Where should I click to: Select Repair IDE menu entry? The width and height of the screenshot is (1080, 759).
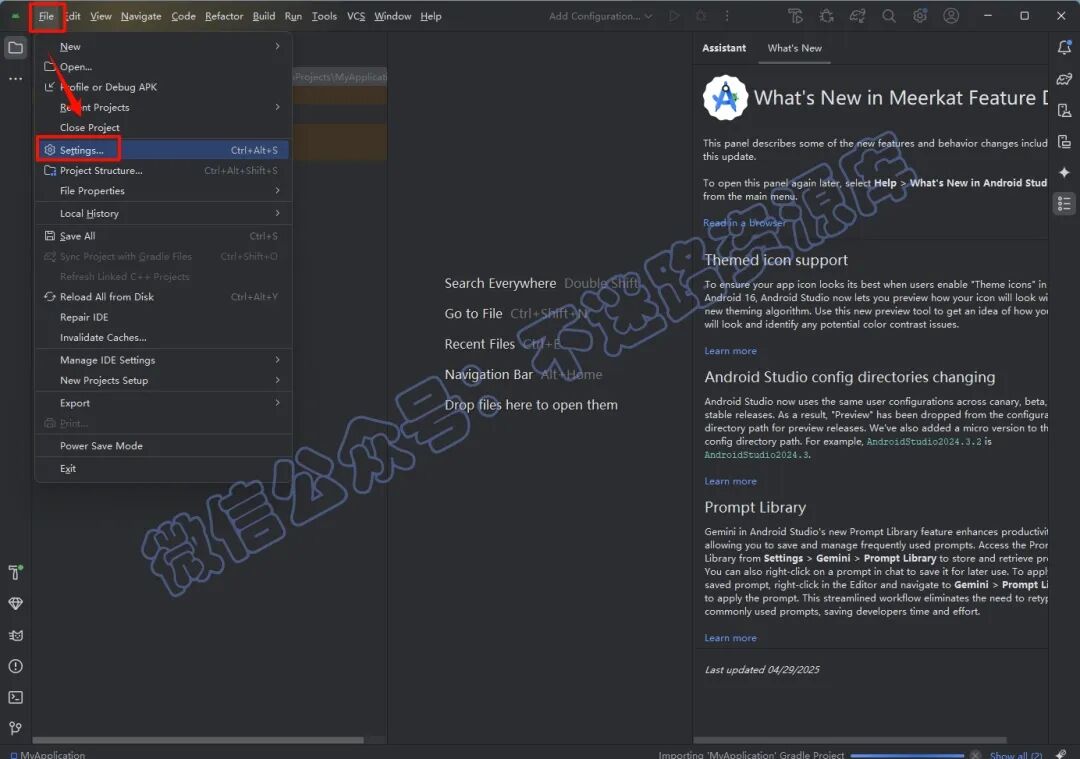pyautogui.click(x=163, y=317)
